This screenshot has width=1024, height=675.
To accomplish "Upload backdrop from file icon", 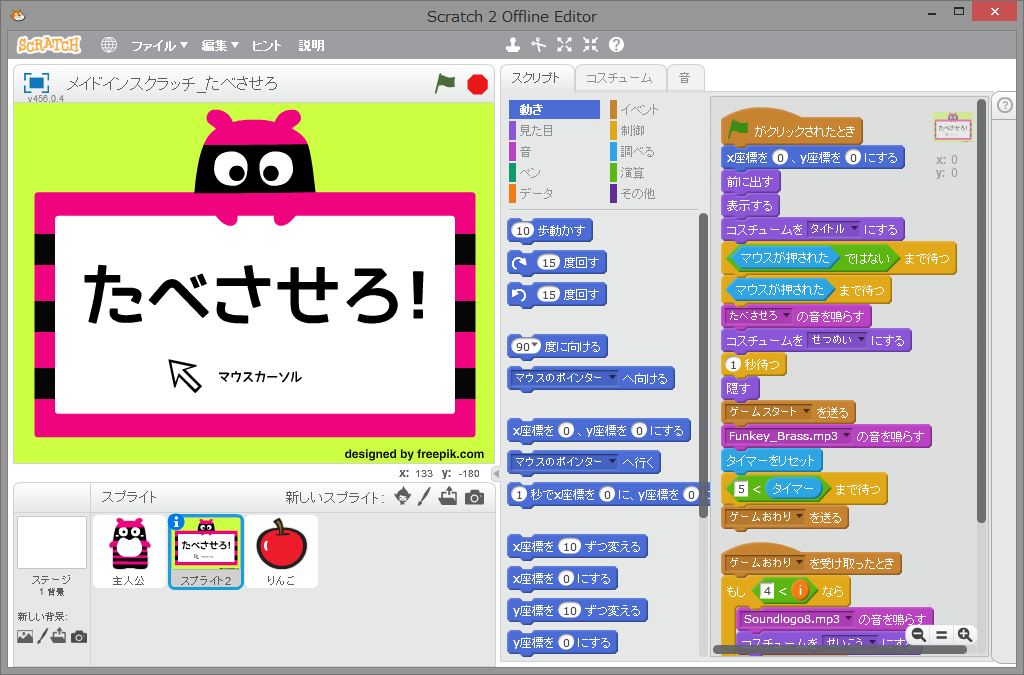I will point(59,636).
